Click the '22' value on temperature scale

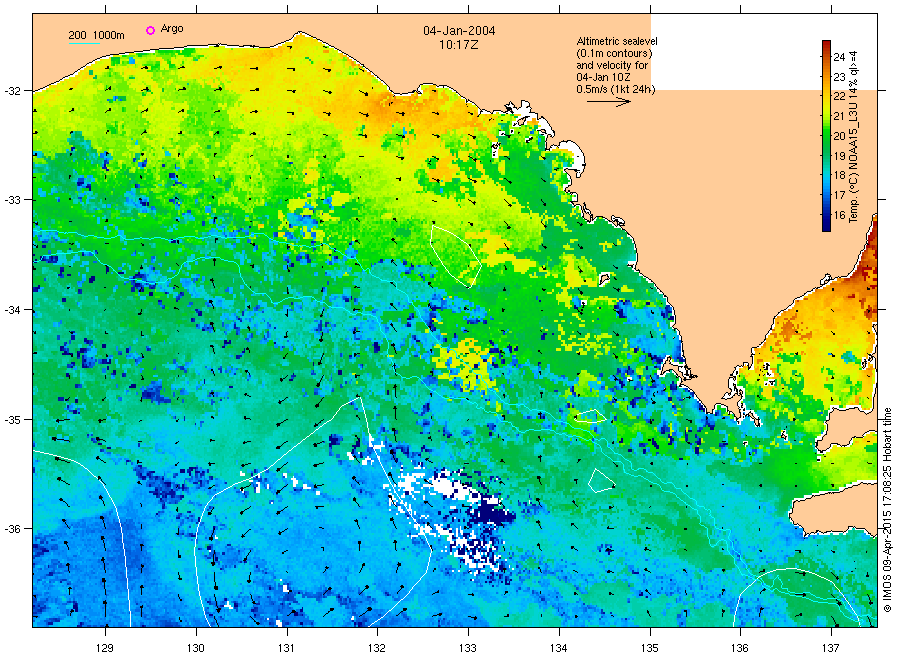coord(839,96)
